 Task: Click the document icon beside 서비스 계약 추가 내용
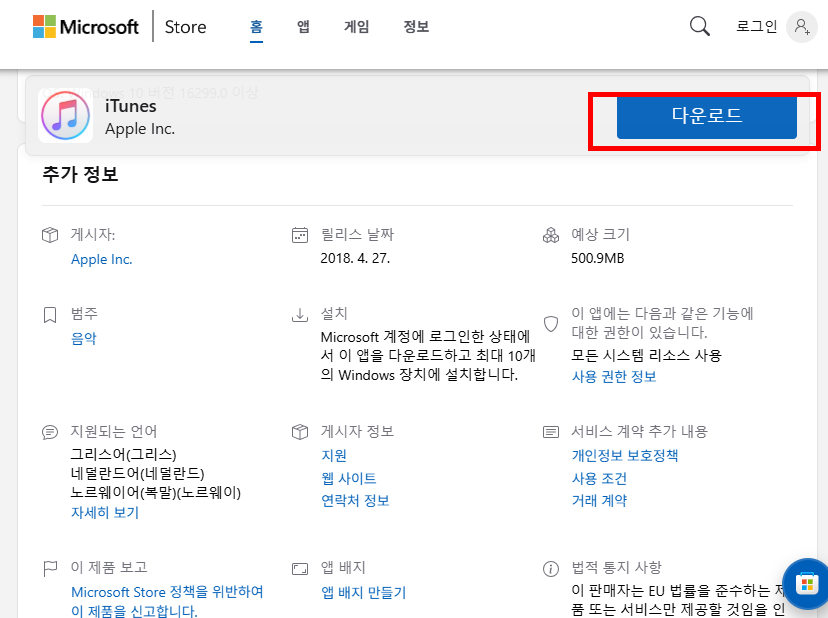click(551, 433)
